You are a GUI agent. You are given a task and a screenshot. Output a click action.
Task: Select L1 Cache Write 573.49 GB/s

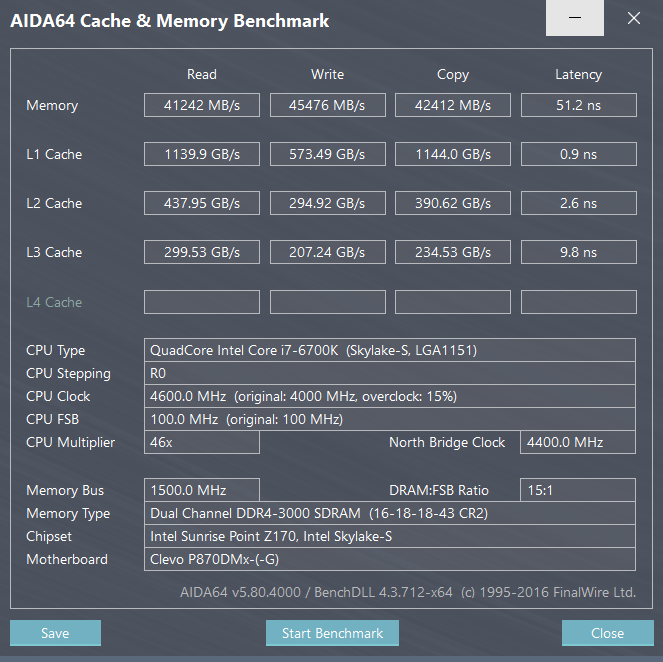pos(328,154)
